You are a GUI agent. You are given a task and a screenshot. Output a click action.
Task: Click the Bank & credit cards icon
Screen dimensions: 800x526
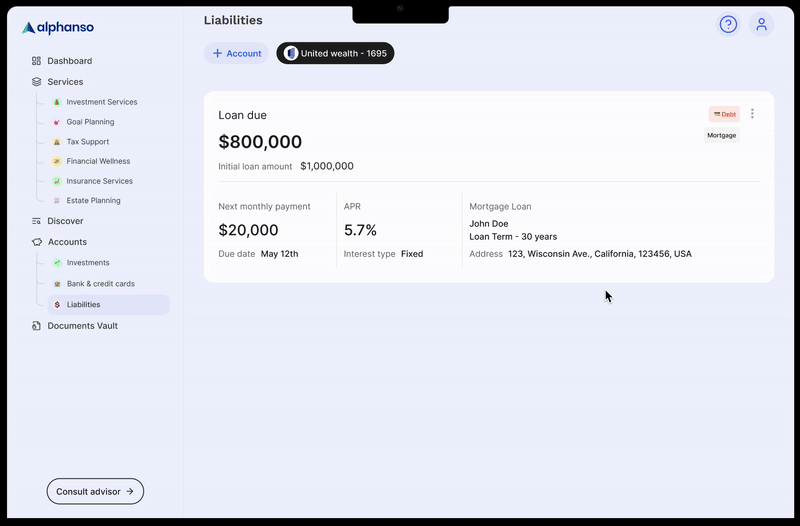coord(57,284)
